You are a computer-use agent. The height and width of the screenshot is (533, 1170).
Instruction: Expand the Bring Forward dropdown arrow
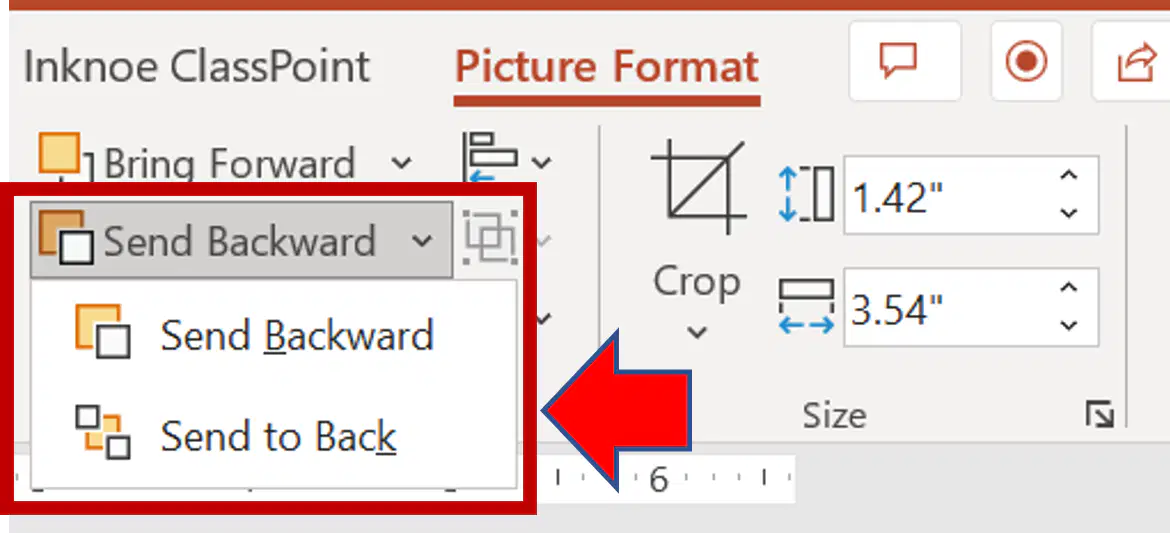point(401,162)
